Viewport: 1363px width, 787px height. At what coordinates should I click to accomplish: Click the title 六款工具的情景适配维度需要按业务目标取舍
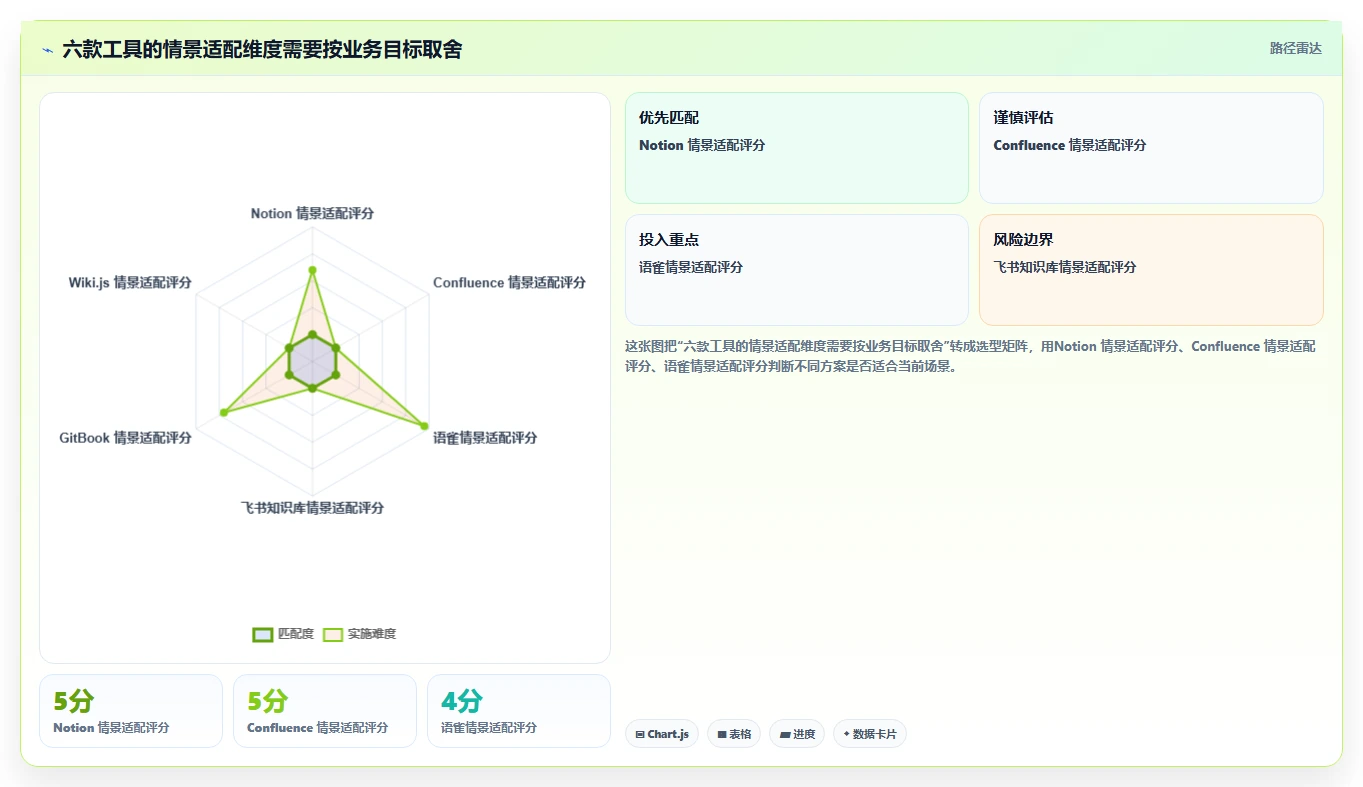262,50
